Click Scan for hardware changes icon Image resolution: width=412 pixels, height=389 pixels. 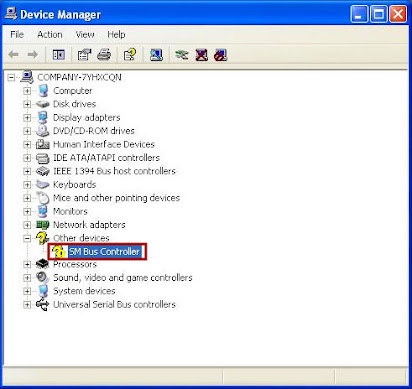tap(156, 54)
